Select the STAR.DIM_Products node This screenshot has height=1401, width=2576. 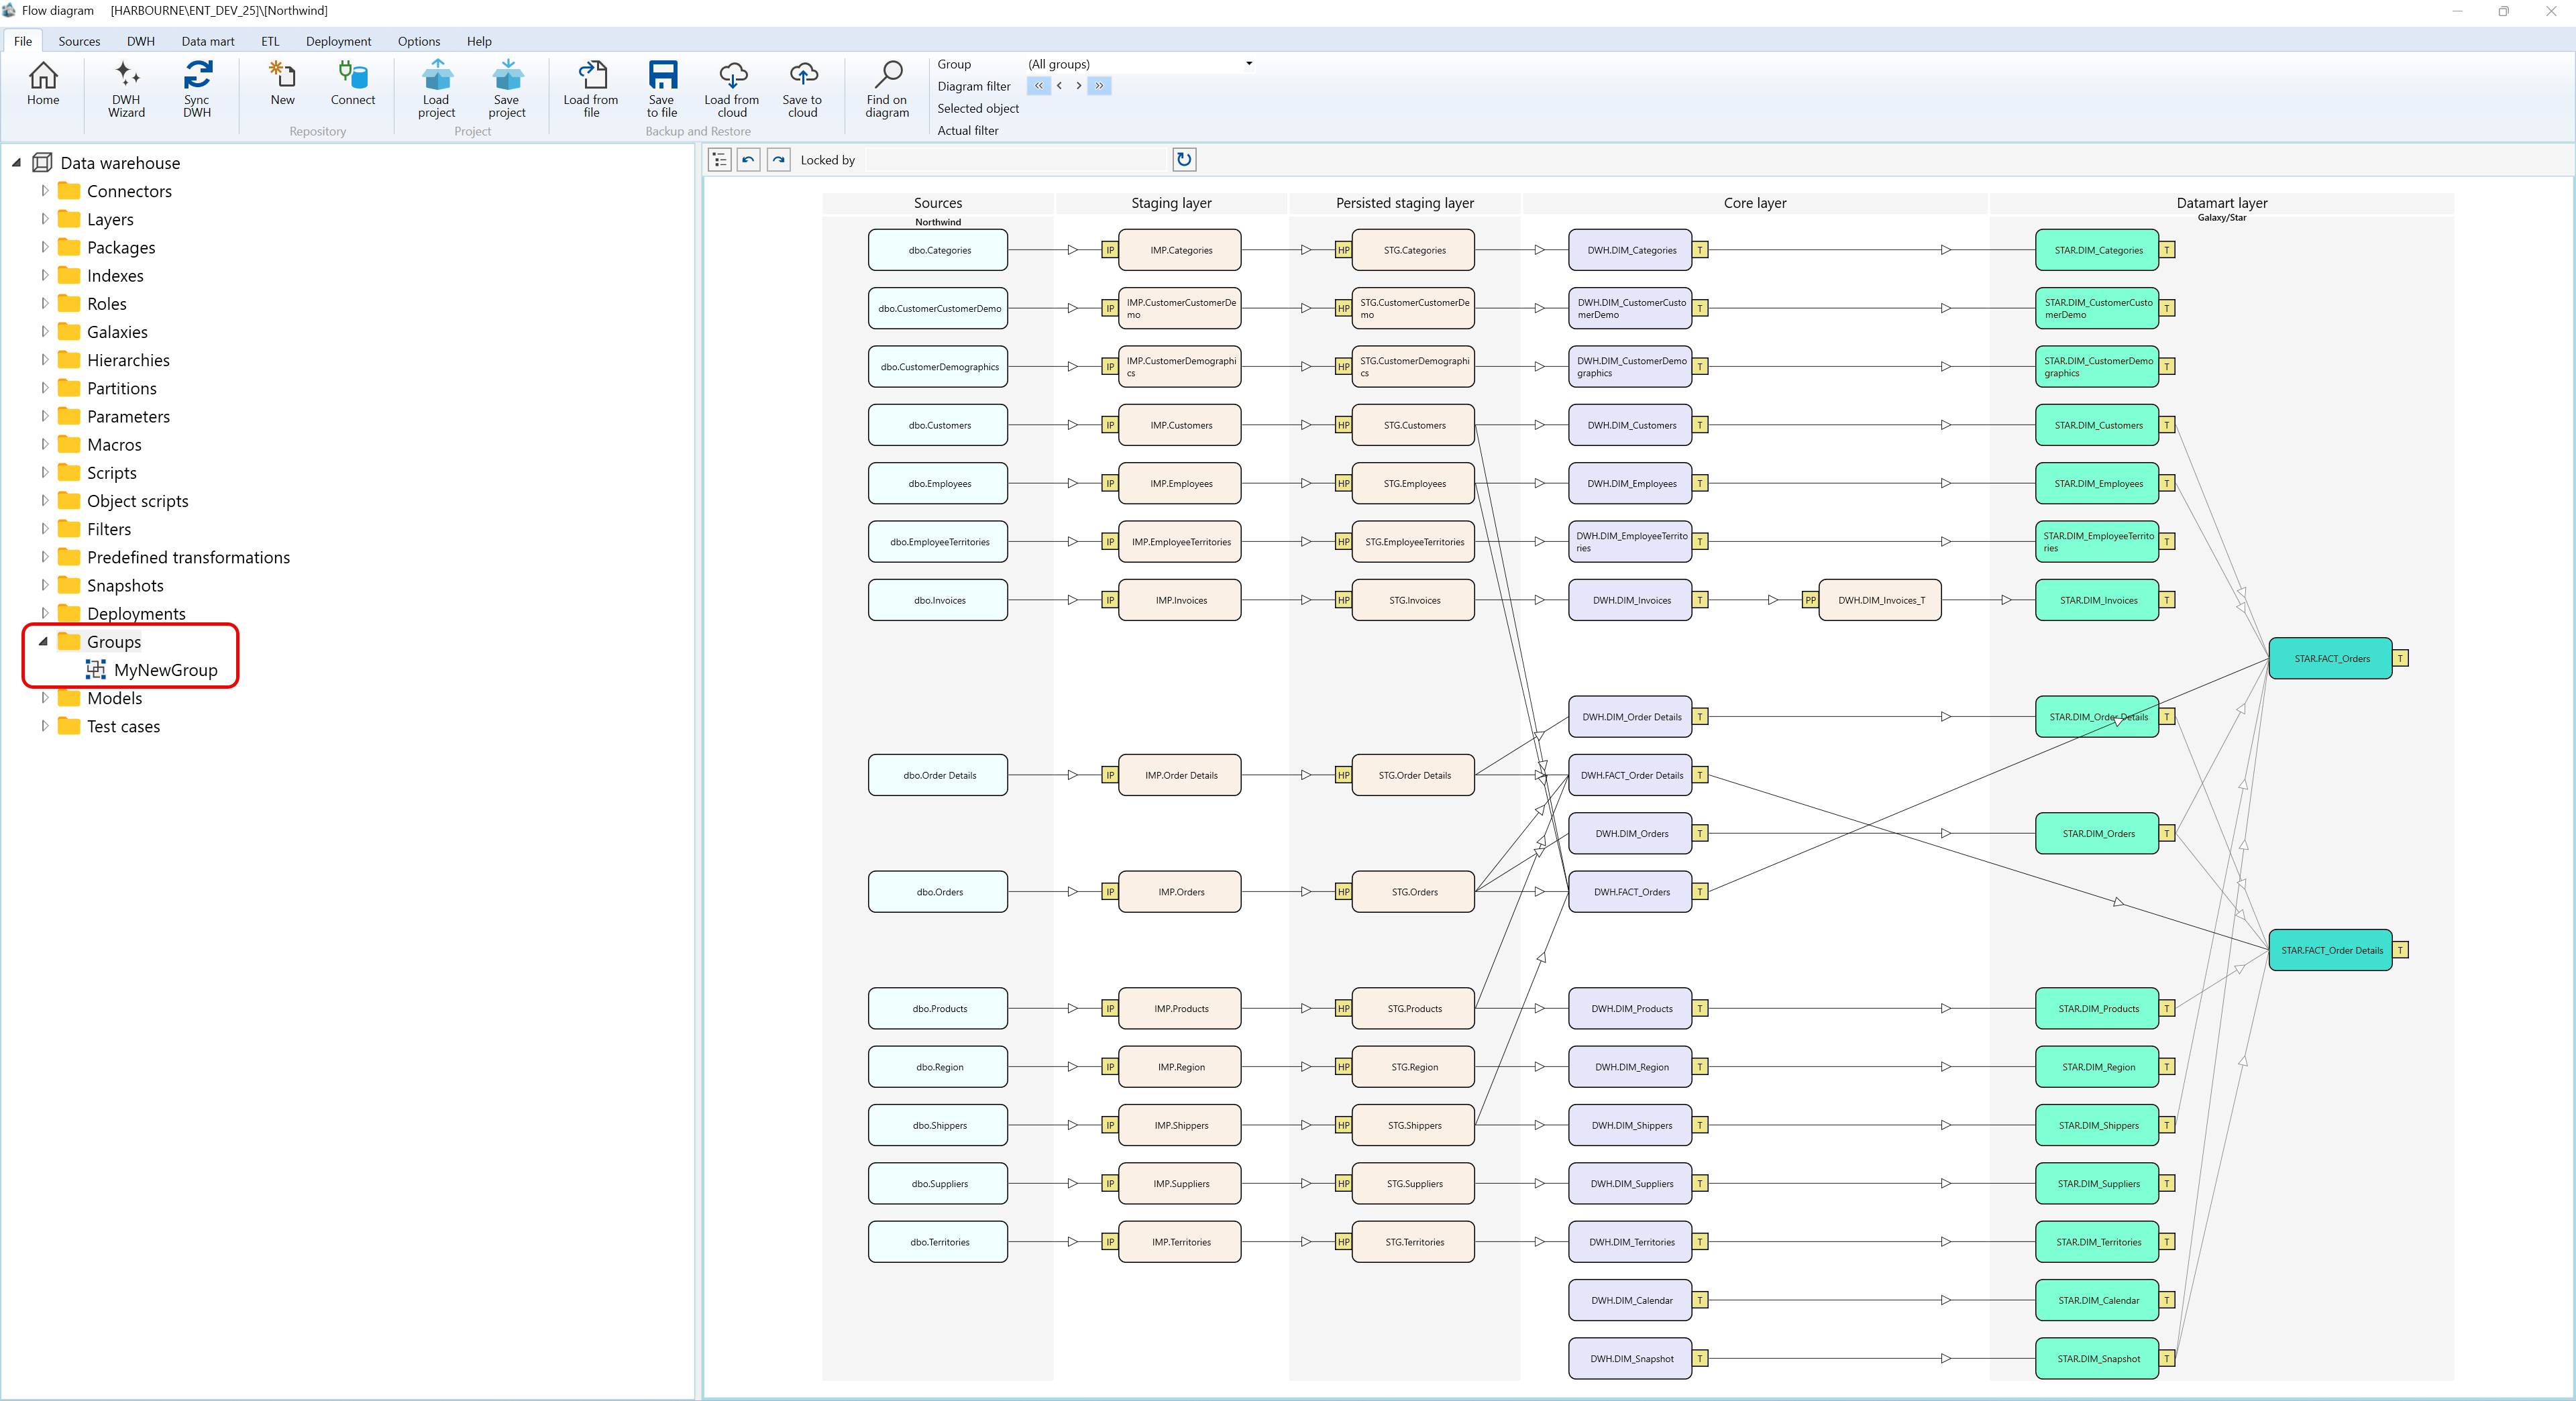click(2097, 1009)
